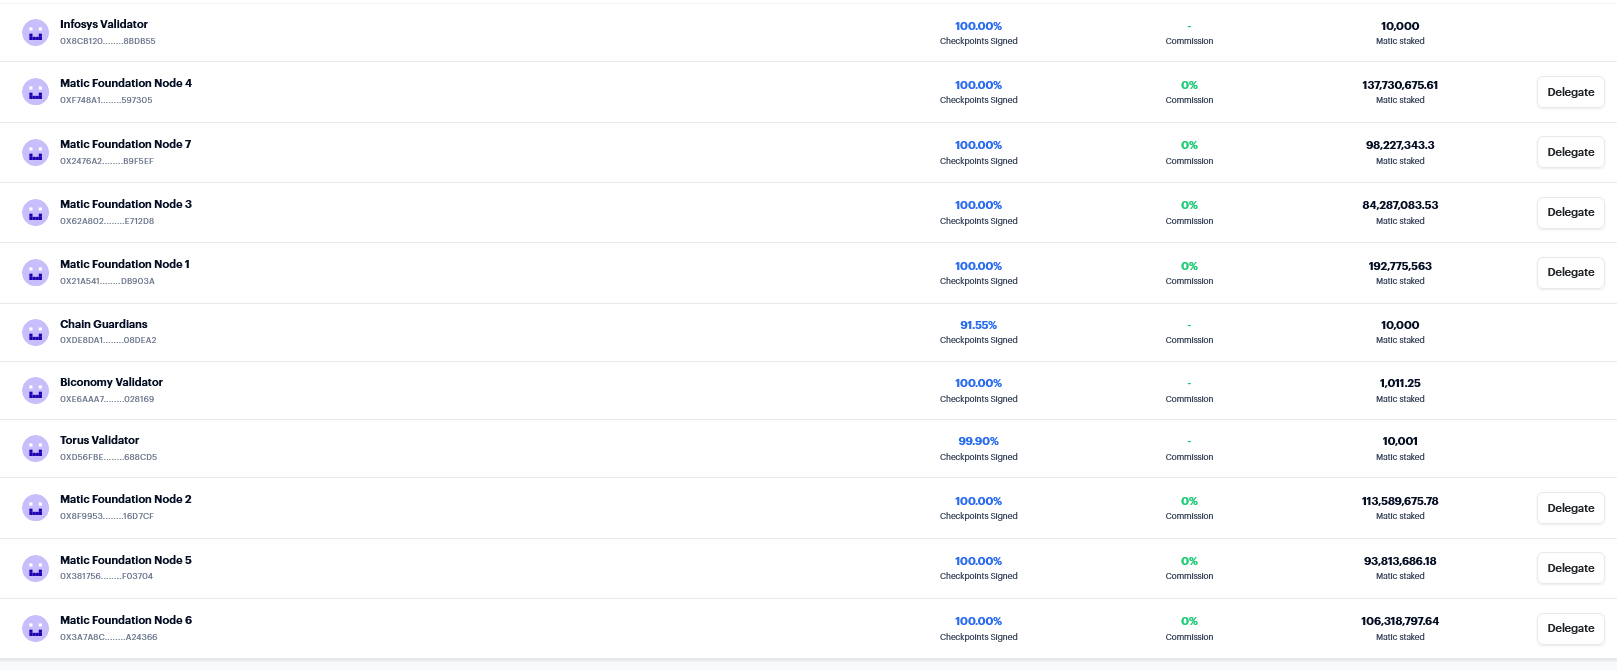Open the Chain Guardians name
1617x670 pixels.
[x=104, y=324]
